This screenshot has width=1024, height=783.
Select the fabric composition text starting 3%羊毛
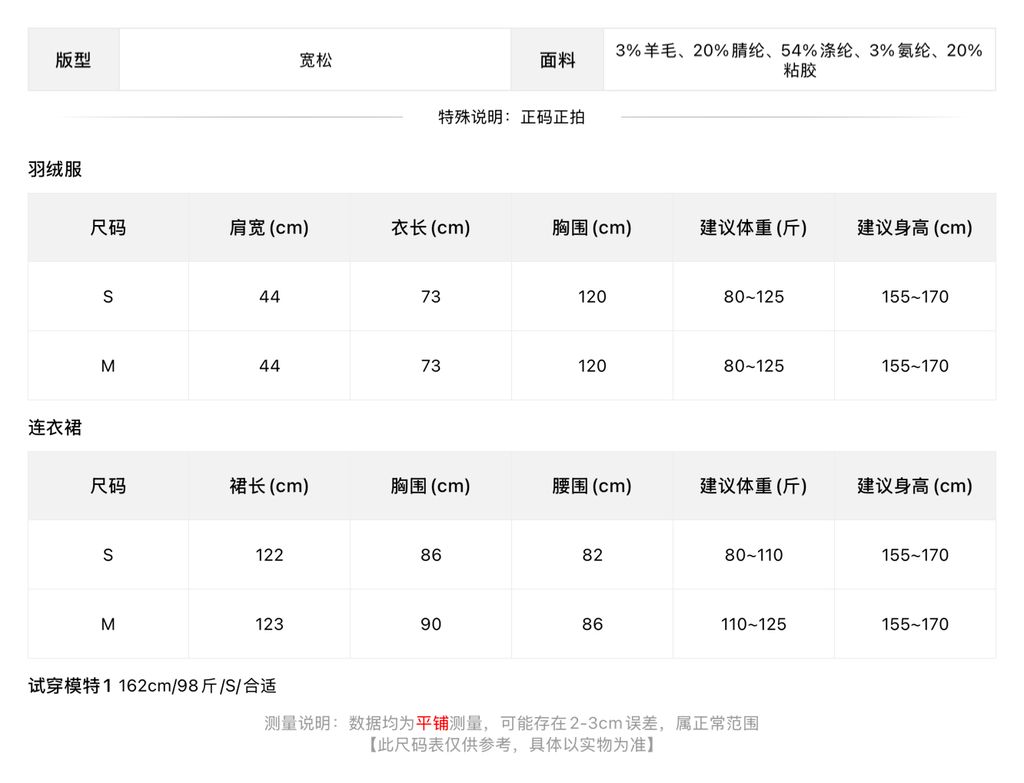799,60
